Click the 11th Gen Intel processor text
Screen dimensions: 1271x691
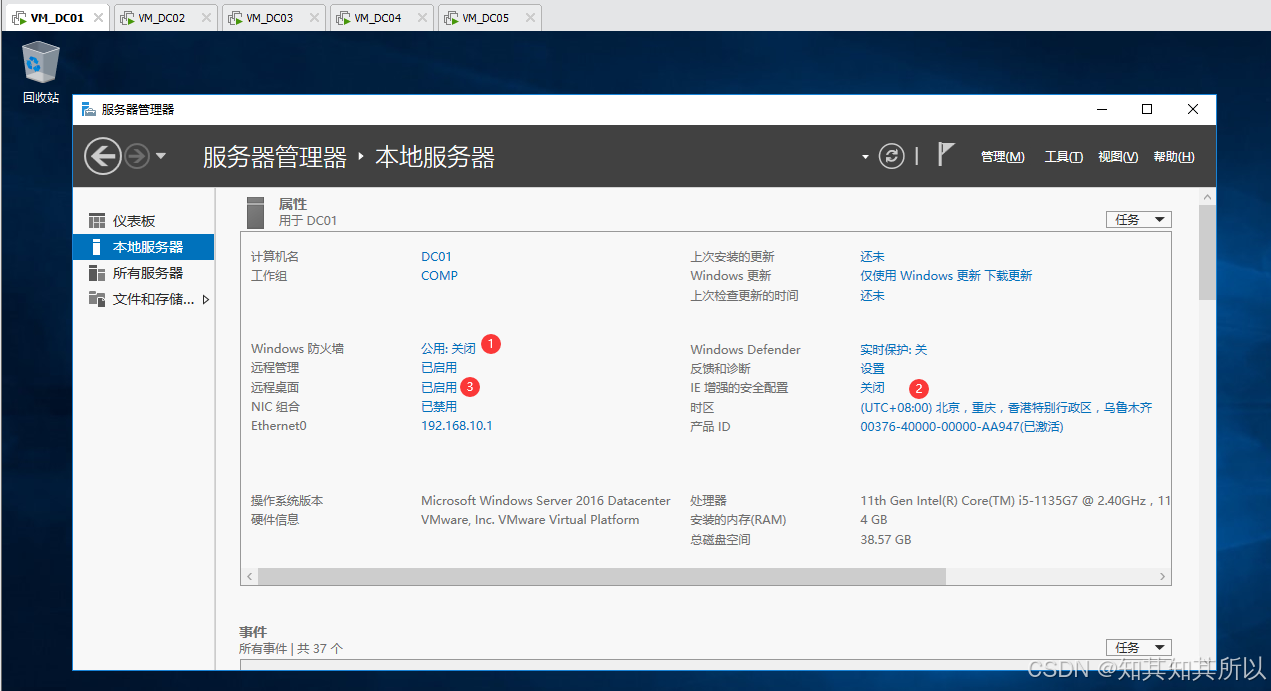(1015, 500)
